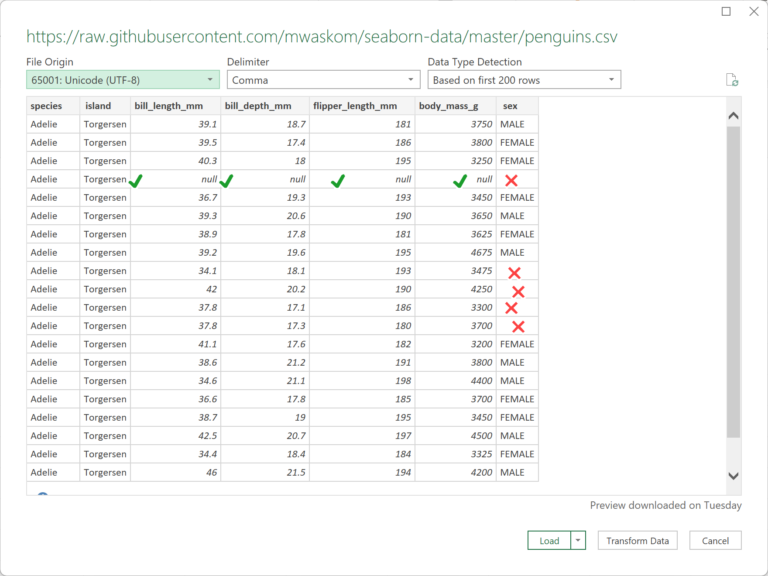
Task: Click body mass cell 4200
Action: pyautogui.click(x=456, y=473)
